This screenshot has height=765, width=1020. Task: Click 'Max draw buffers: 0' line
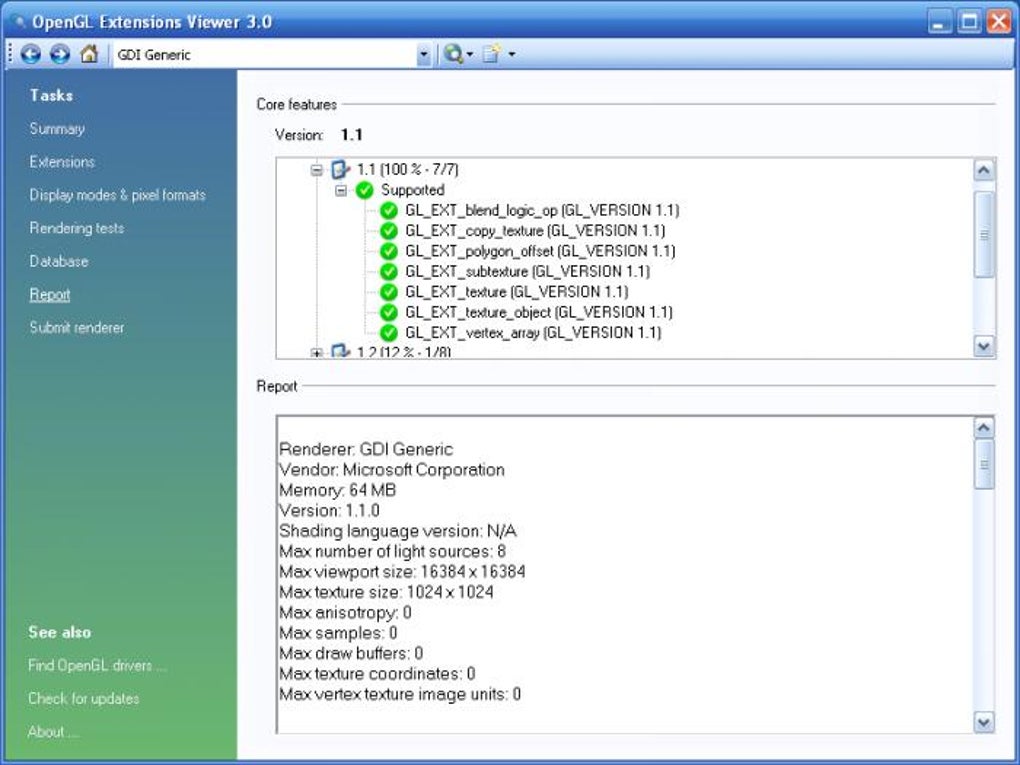(x=351, y=653)
